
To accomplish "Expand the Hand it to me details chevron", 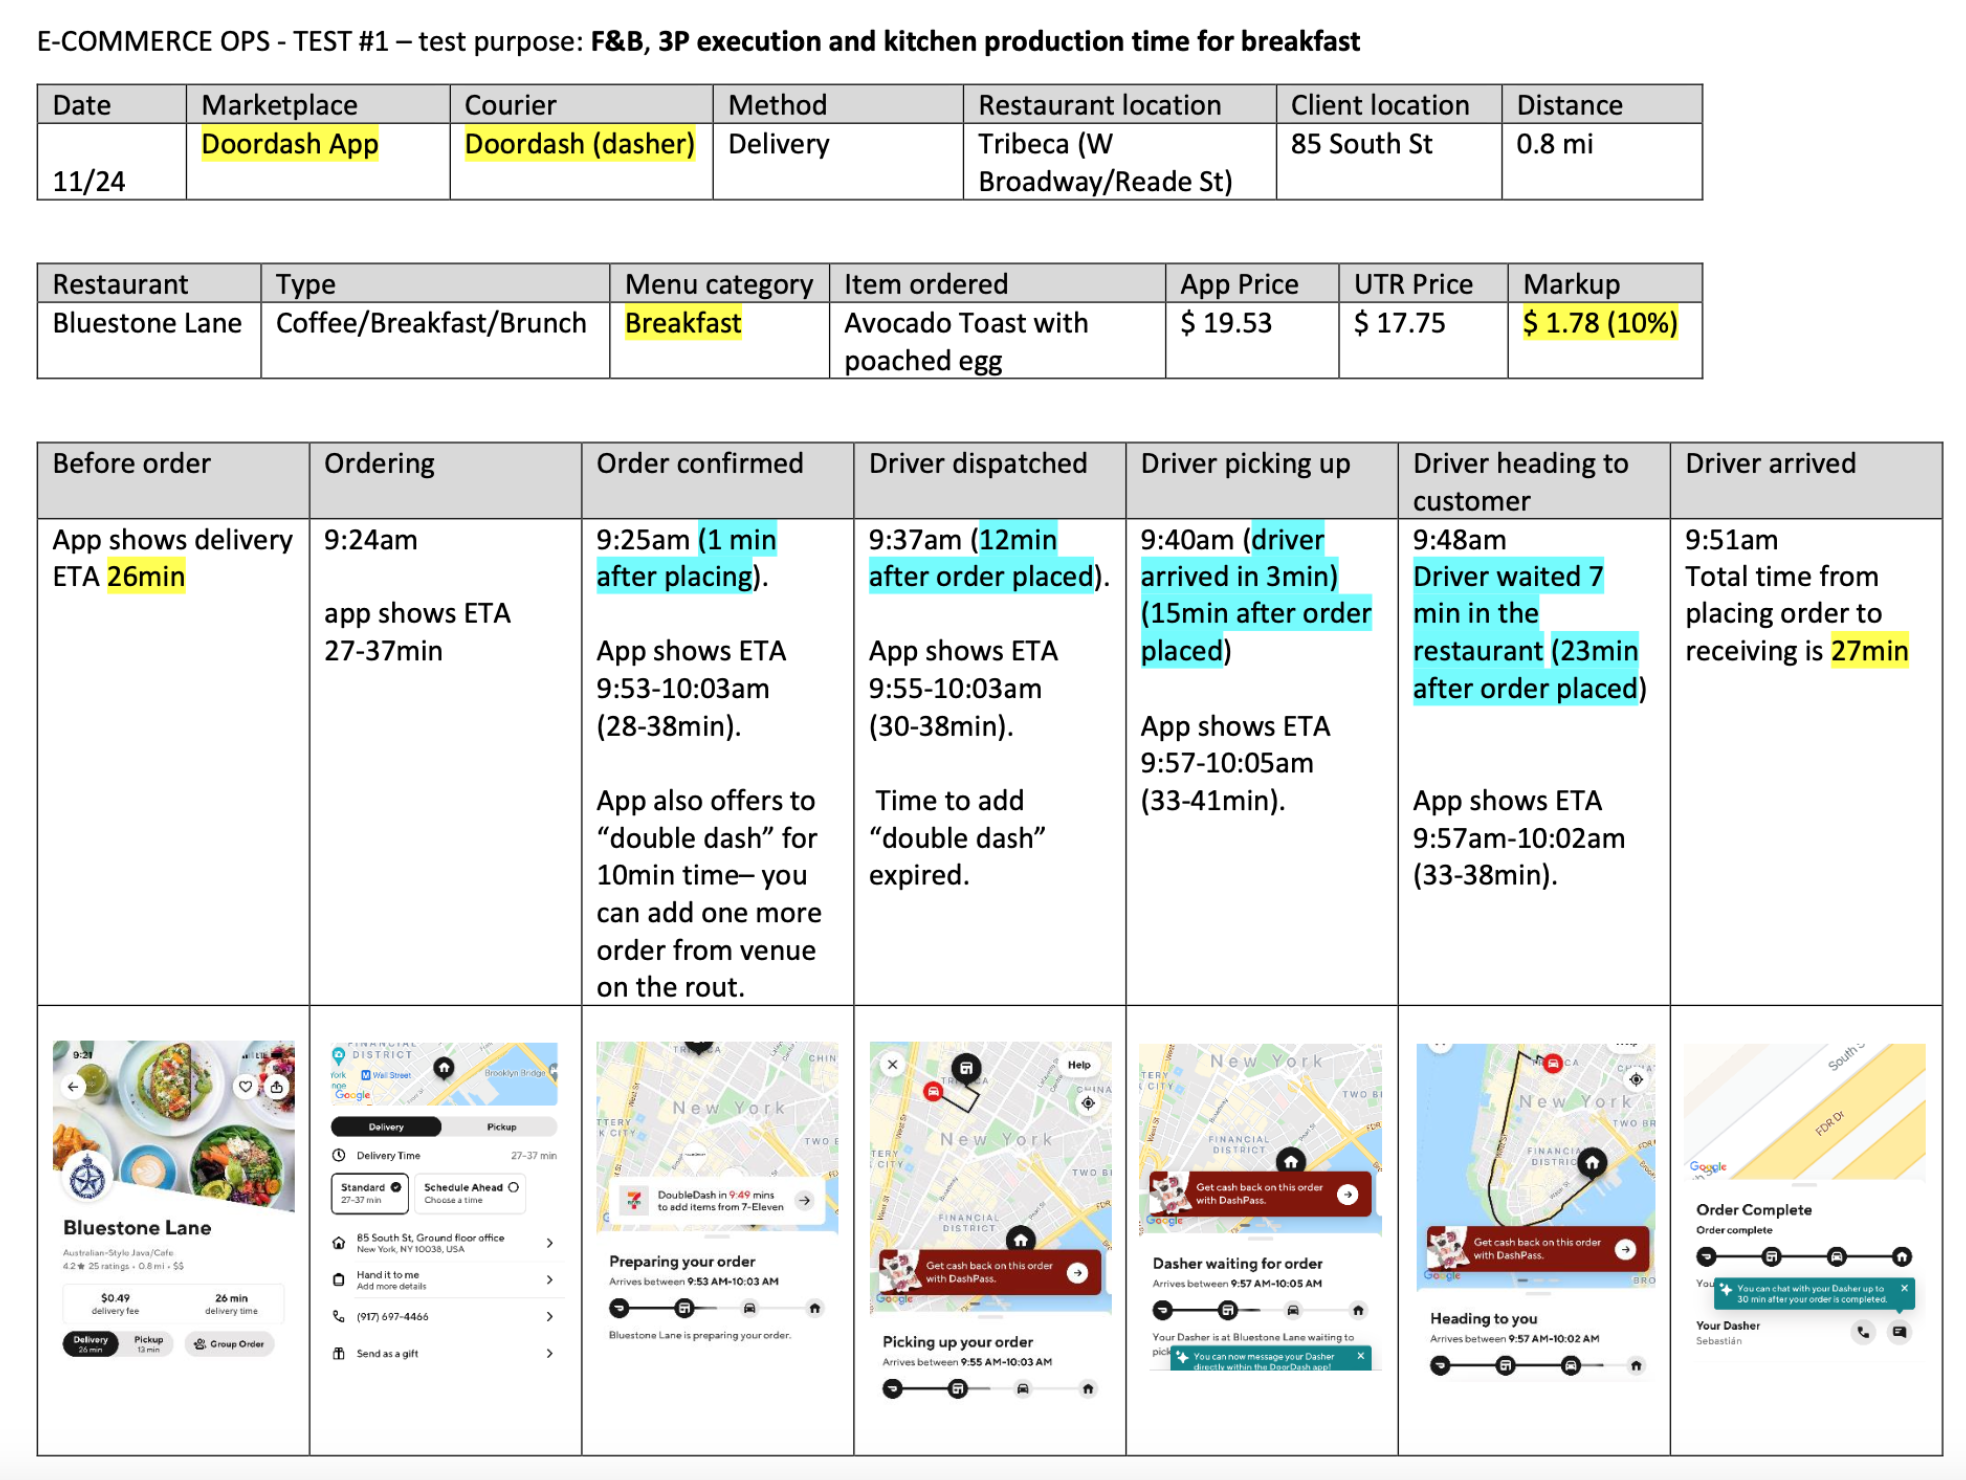I will coord(550,1280).
